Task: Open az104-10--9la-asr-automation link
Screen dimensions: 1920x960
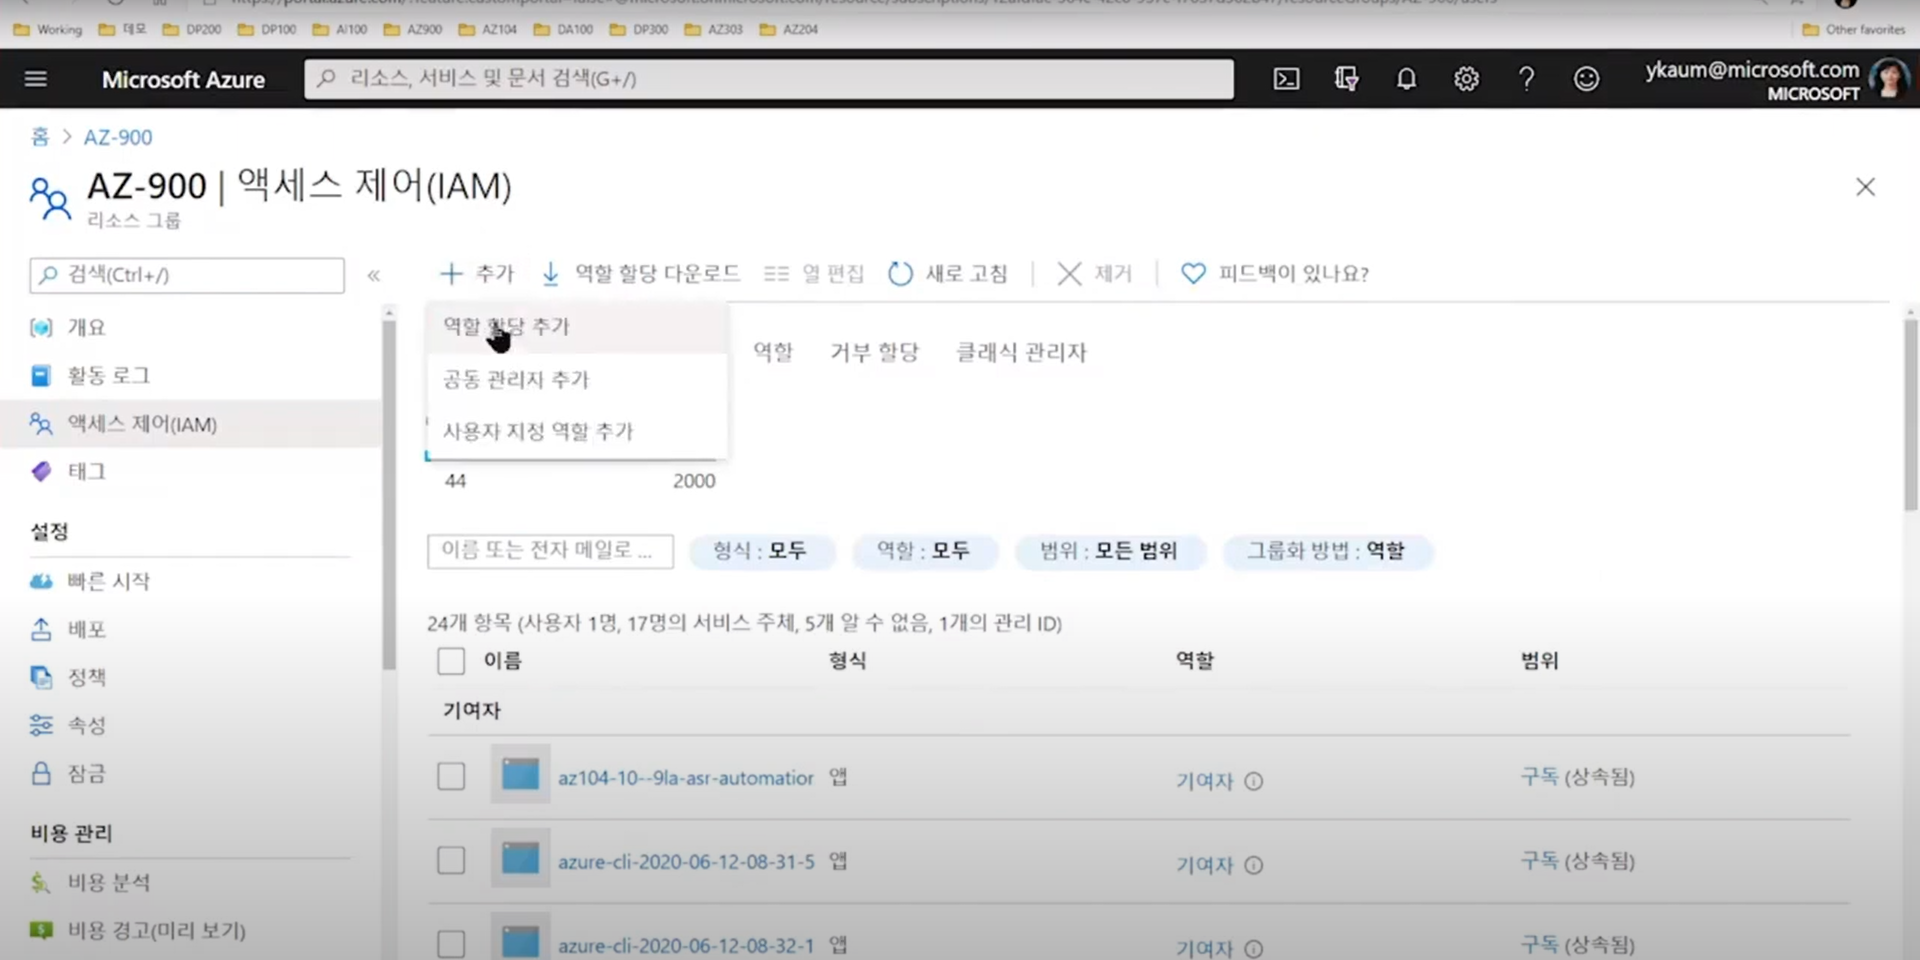Action: click(686, 778)
